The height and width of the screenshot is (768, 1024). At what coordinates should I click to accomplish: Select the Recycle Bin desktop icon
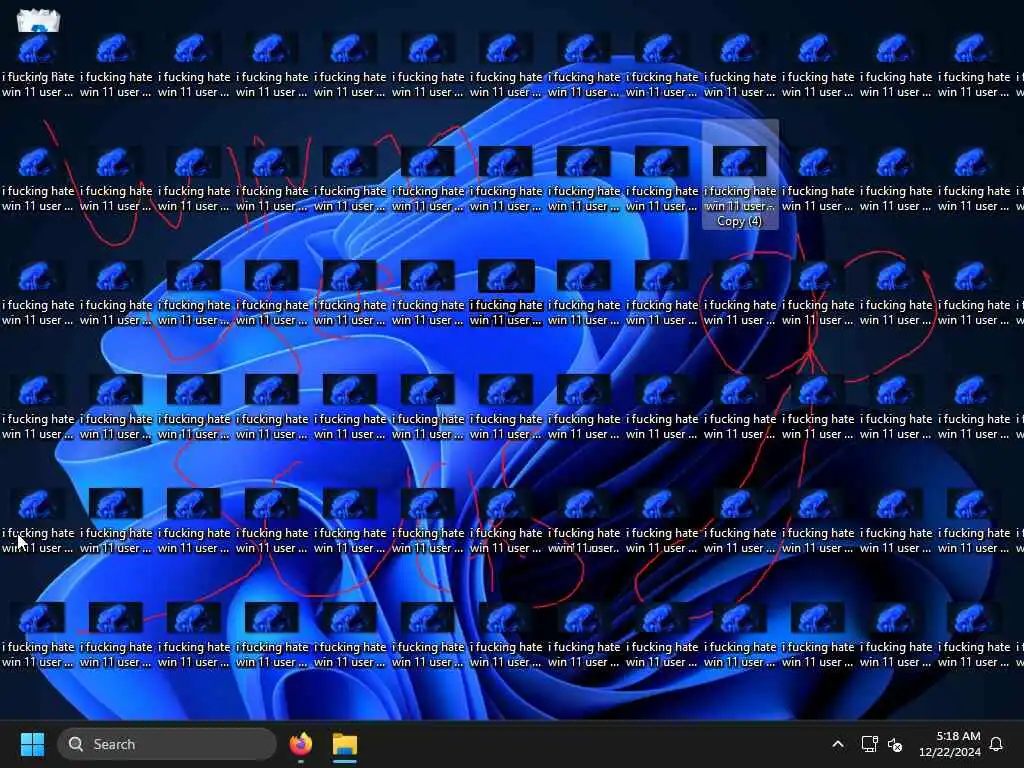tap(38, 21)
